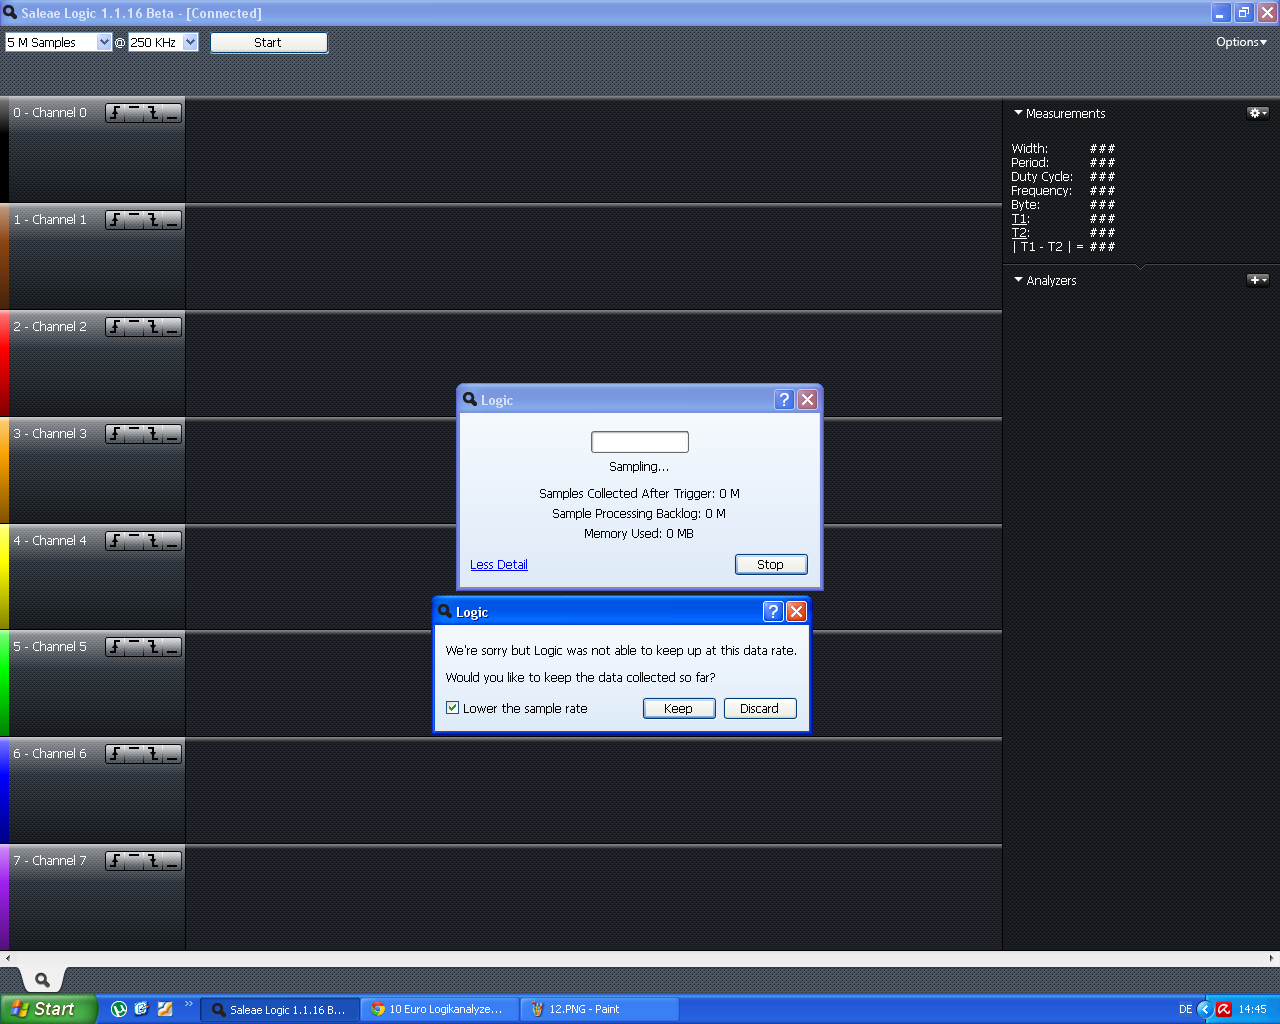The image size is (1280, 1024).
Task: Add analyzer with plus button
Action: [x=1257, y=280]
